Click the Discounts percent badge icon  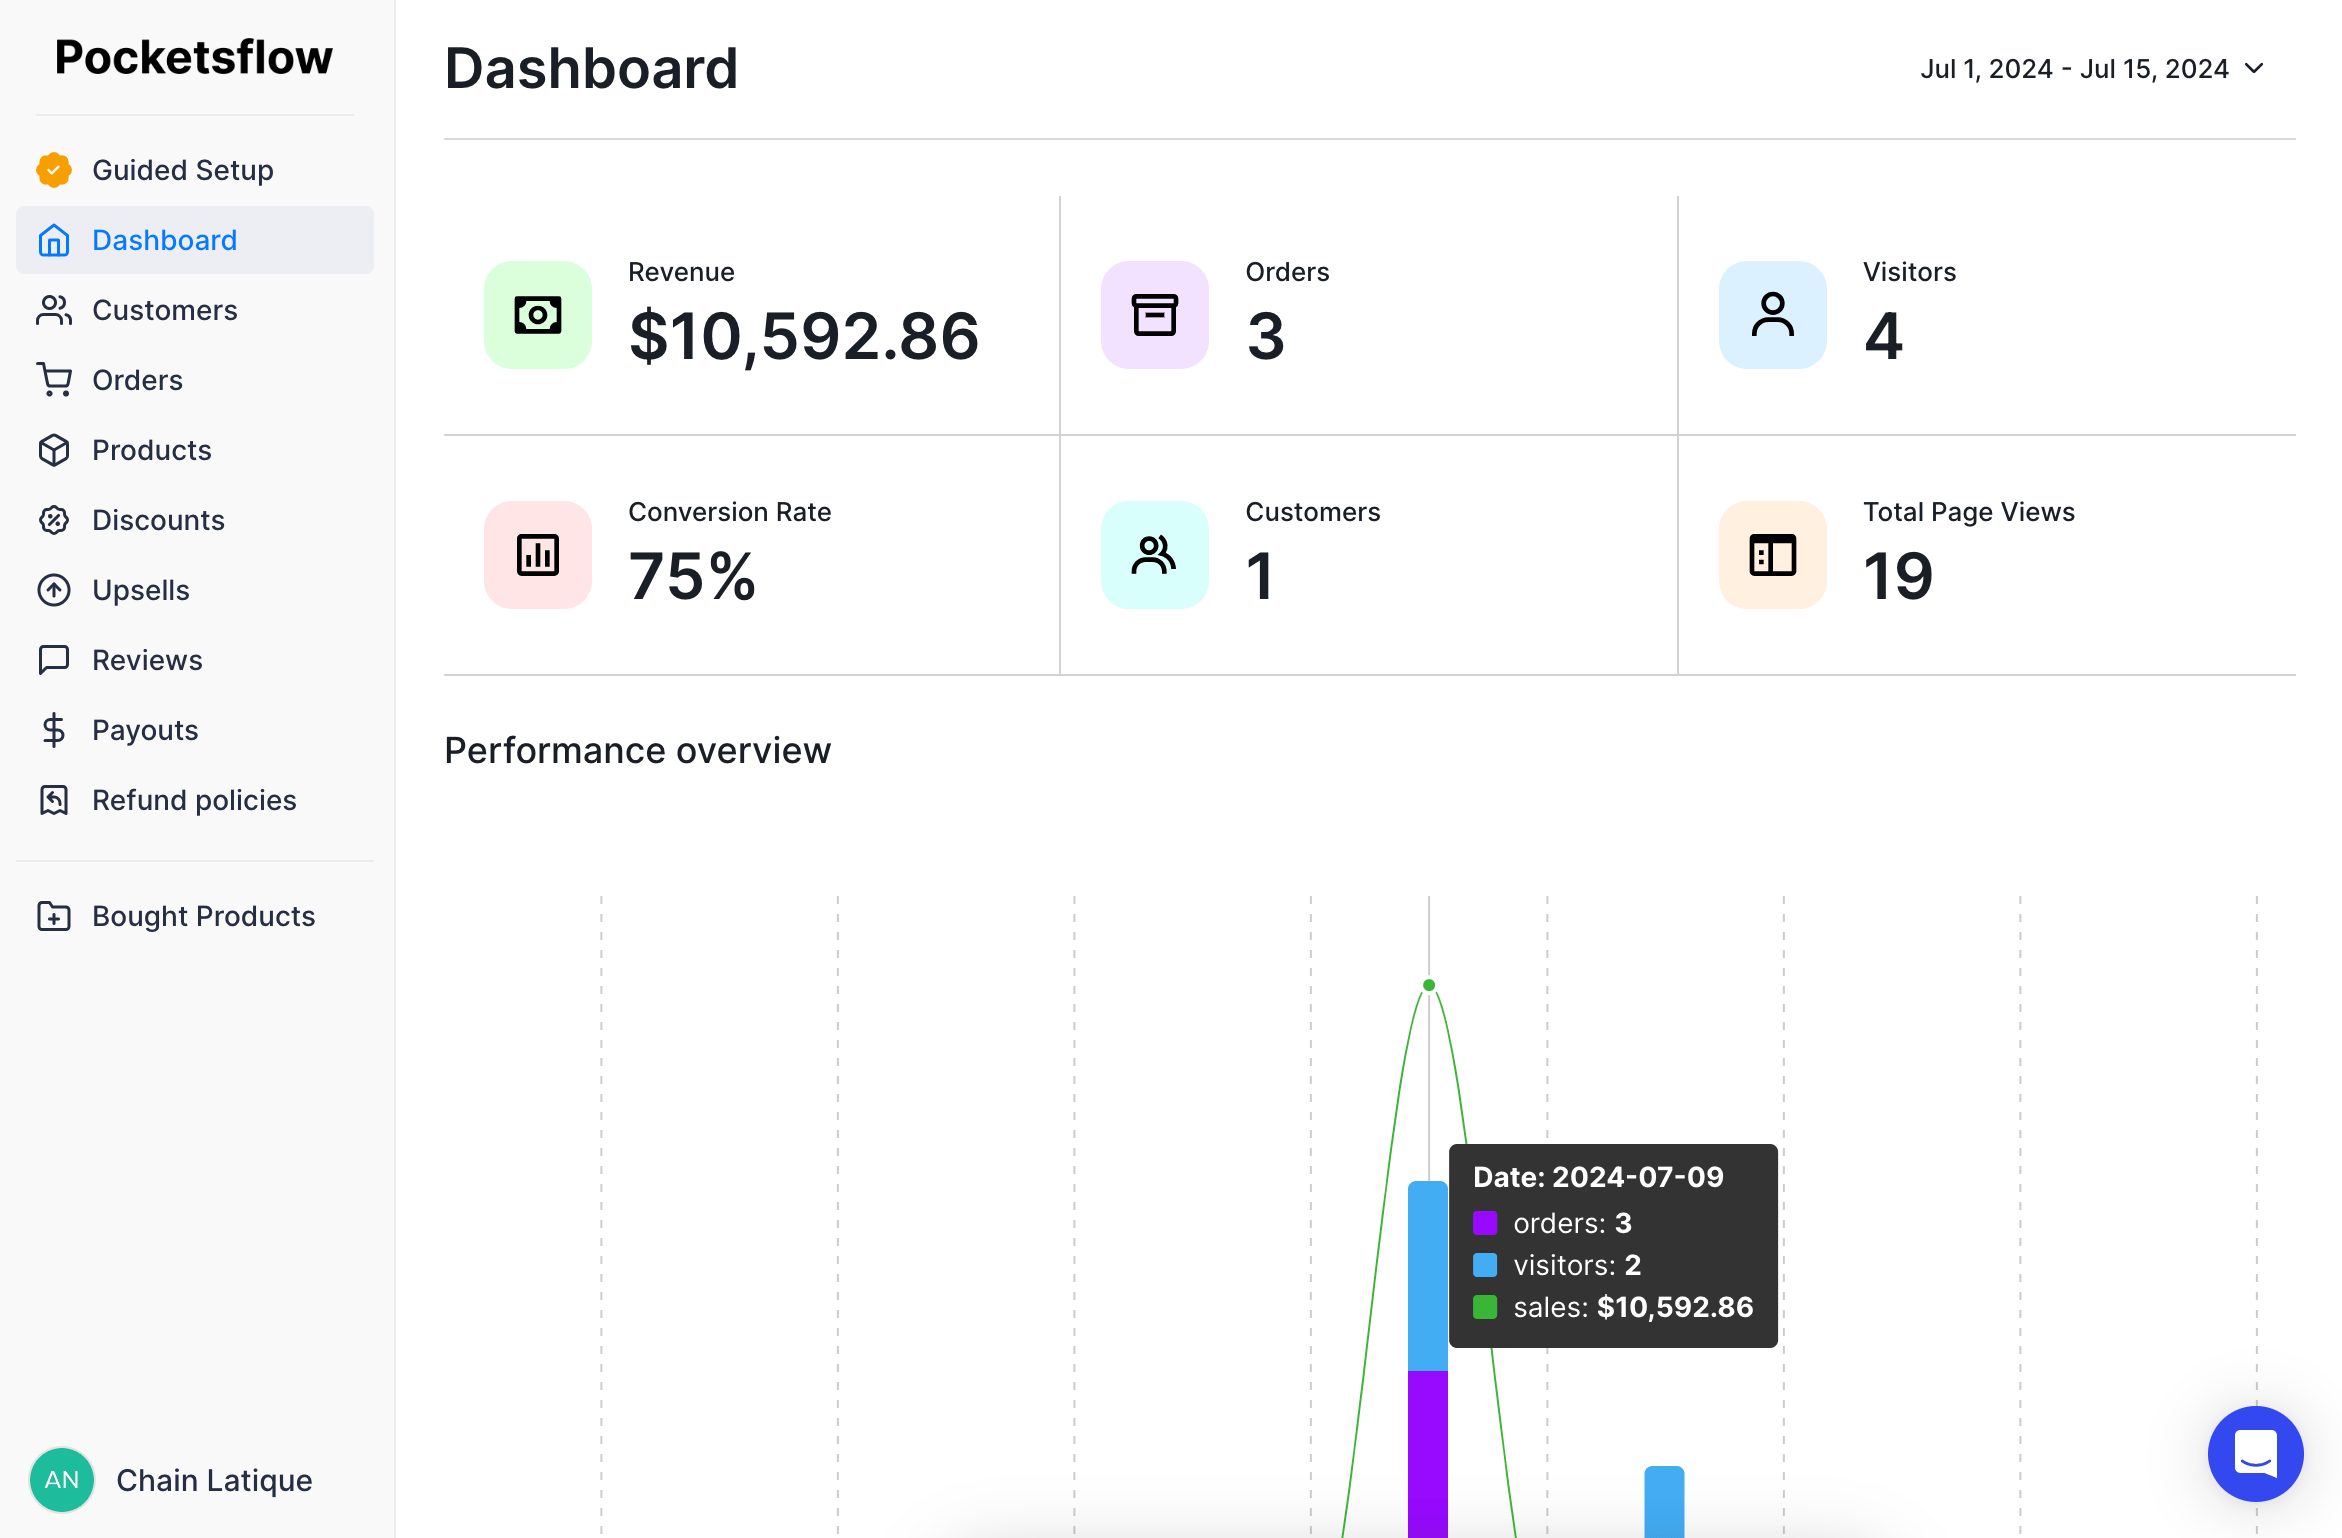(54, 520)
